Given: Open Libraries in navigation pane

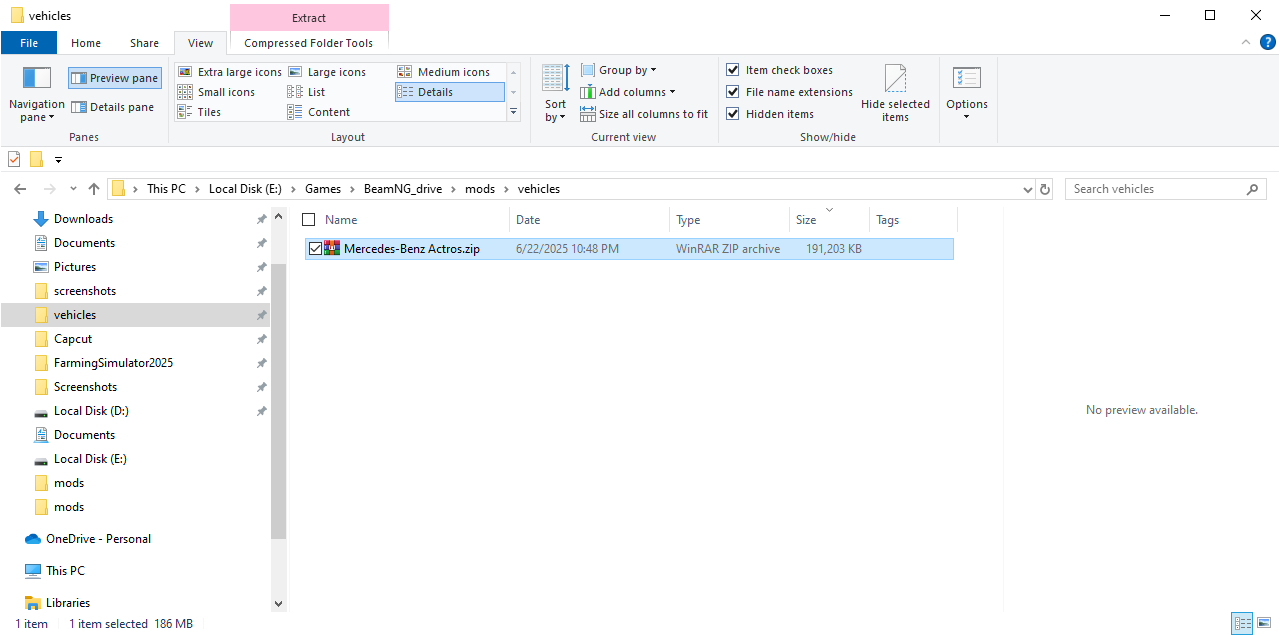Looking at the screenshot, I should pos(68,603).
